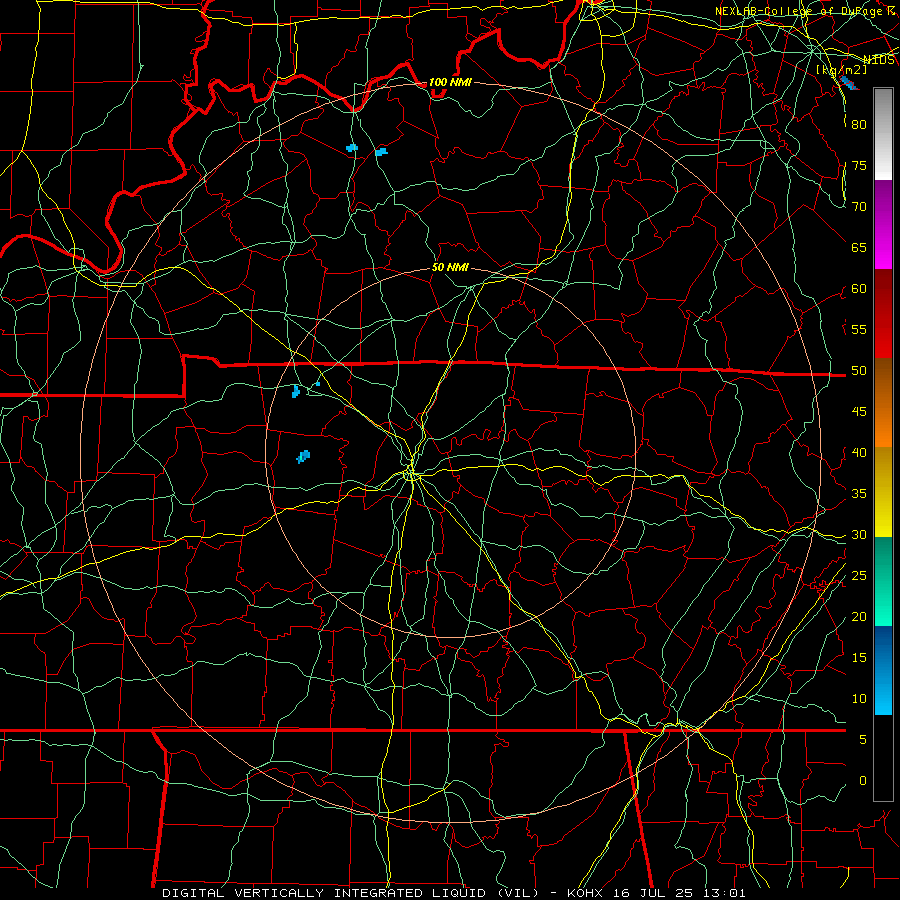The width and height of the screenshot is (900, 900).
Task: Click the 50 NMI range ring label
Action: (x=450, y=267)
